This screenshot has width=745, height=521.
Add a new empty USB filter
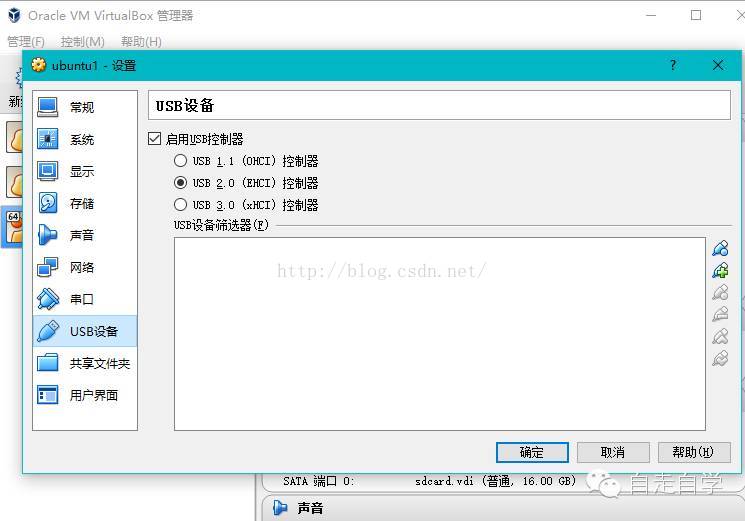pos(720,248)
